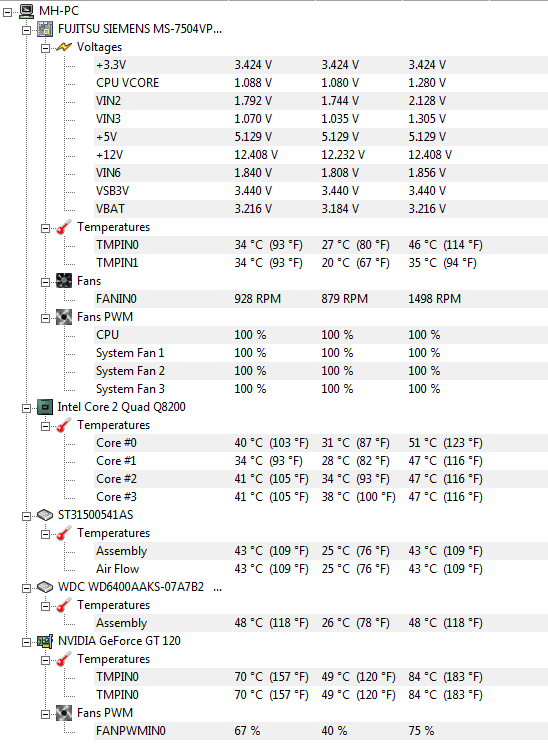Select the VIN3 voltage row

[321, 119]
